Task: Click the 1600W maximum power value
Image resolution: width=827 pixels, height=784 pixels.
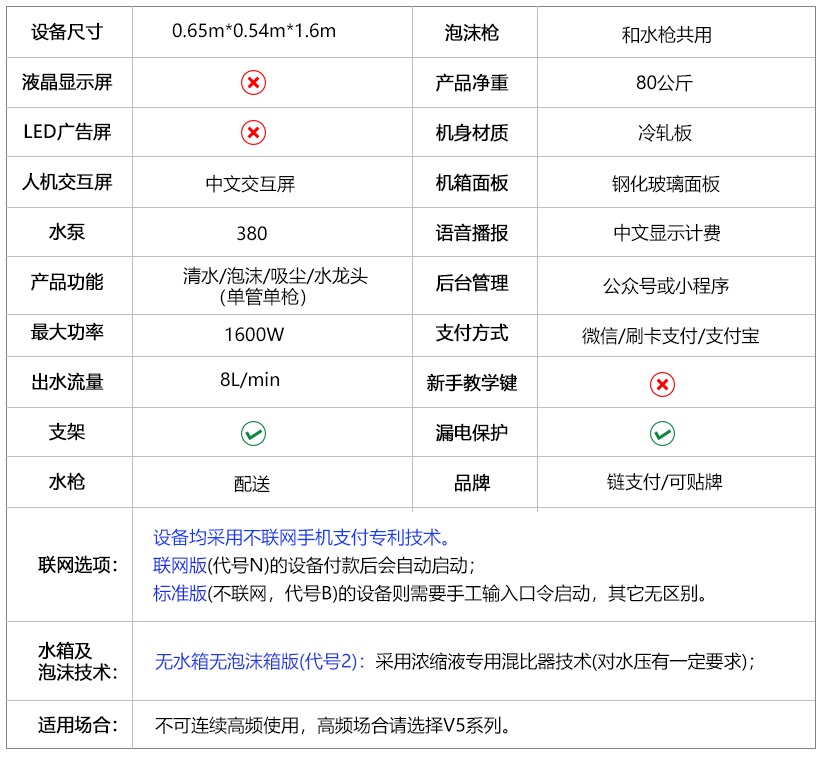Action: (x=254, y=335)
